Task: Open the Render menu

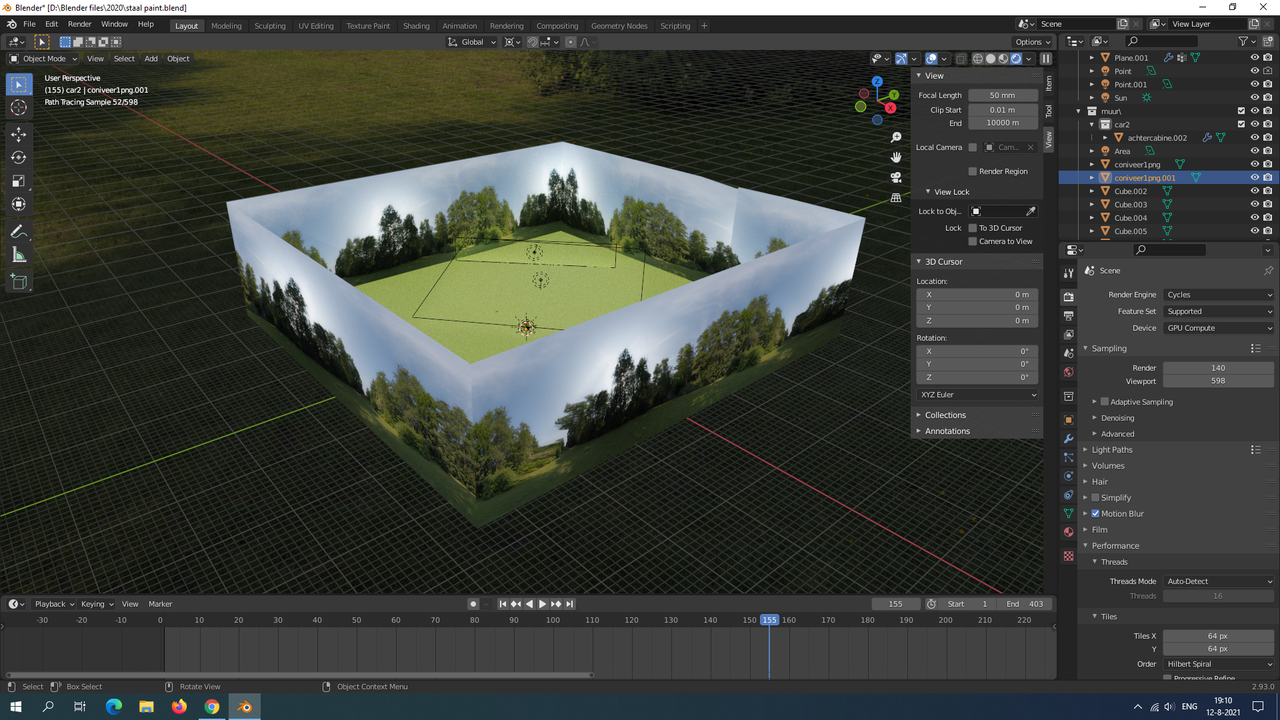Action: [80, 24]
